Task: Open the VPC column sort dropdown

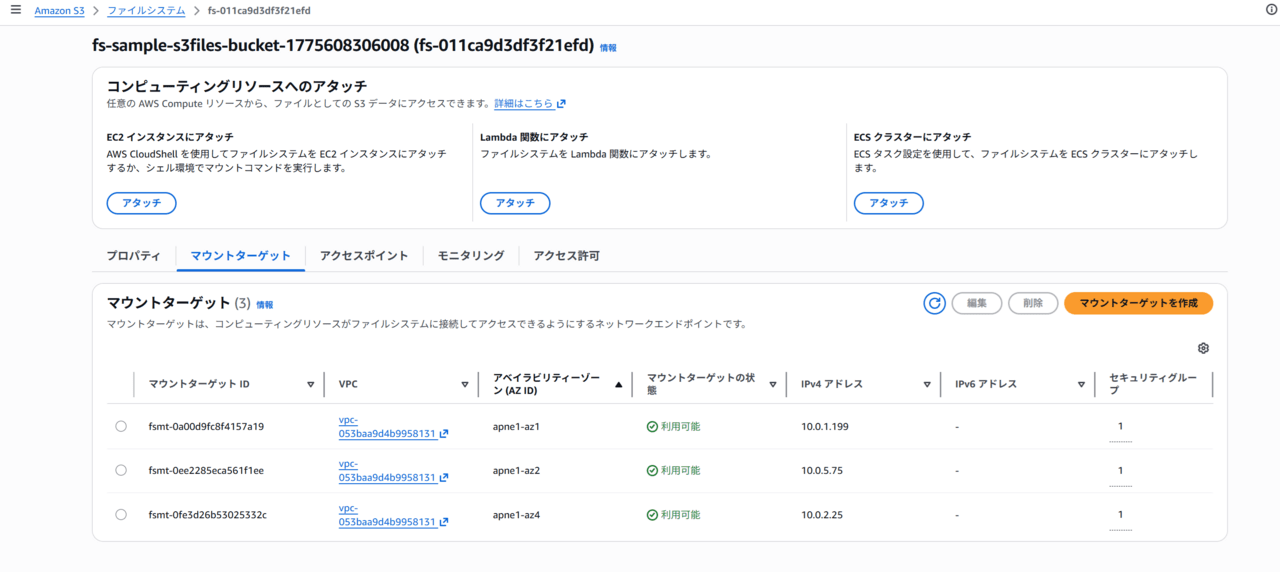Action: (x=464, y=384)
